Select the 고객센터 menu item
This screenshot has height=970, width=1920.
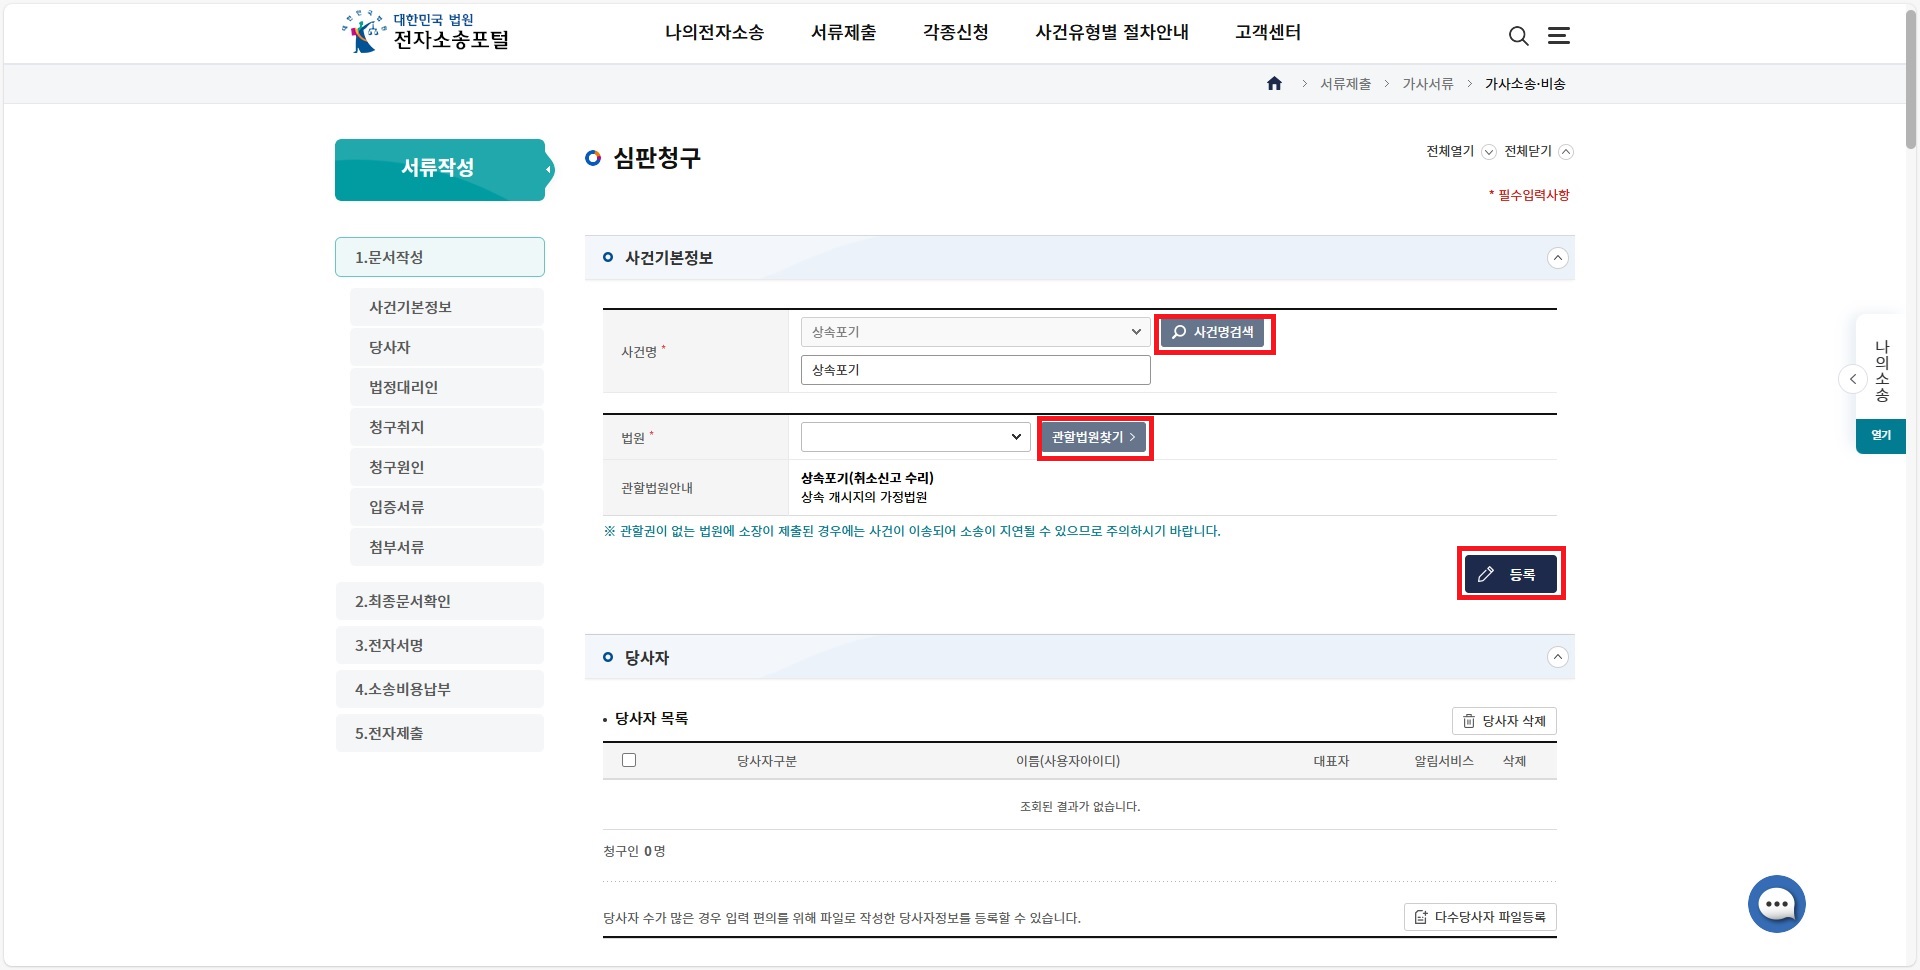[x=1267, y=32]
